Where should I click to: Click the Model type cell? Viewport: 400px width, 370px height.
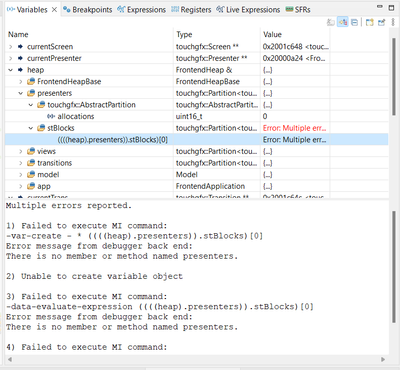pyautogui.click(x=187, y=175)
